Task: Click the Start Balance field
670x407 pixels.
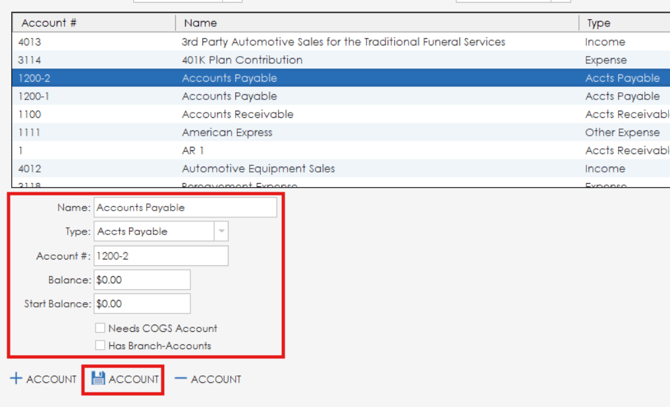Action: 141,303
